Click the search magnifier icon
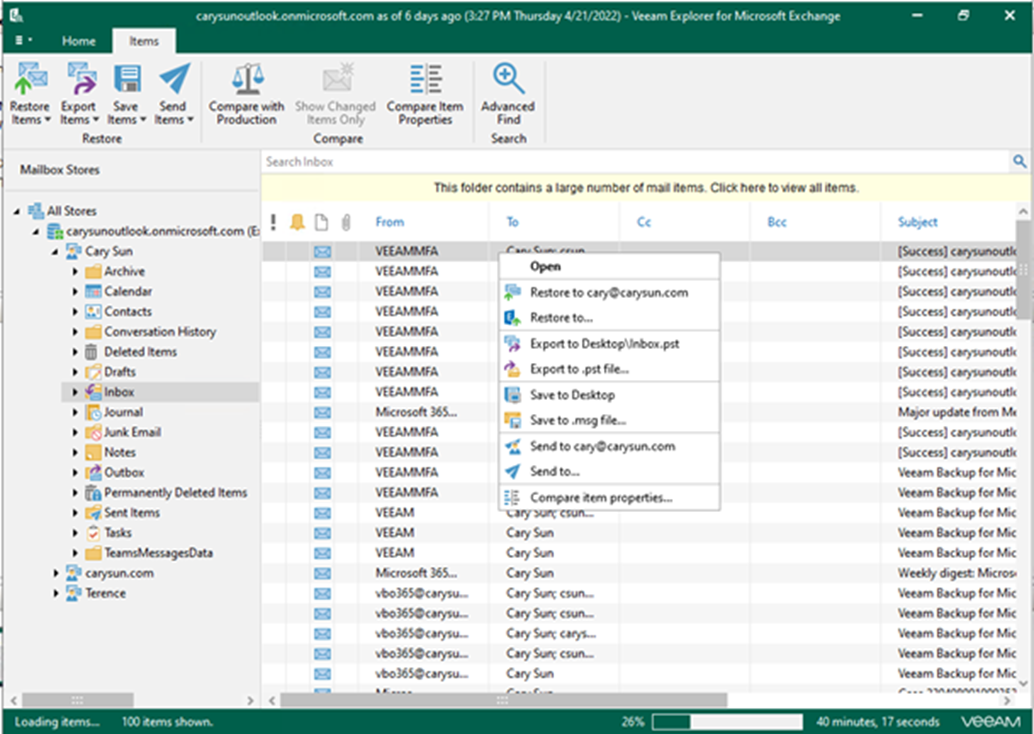This screenshot has height=734, width=1034. click(x=1019, y=161)
